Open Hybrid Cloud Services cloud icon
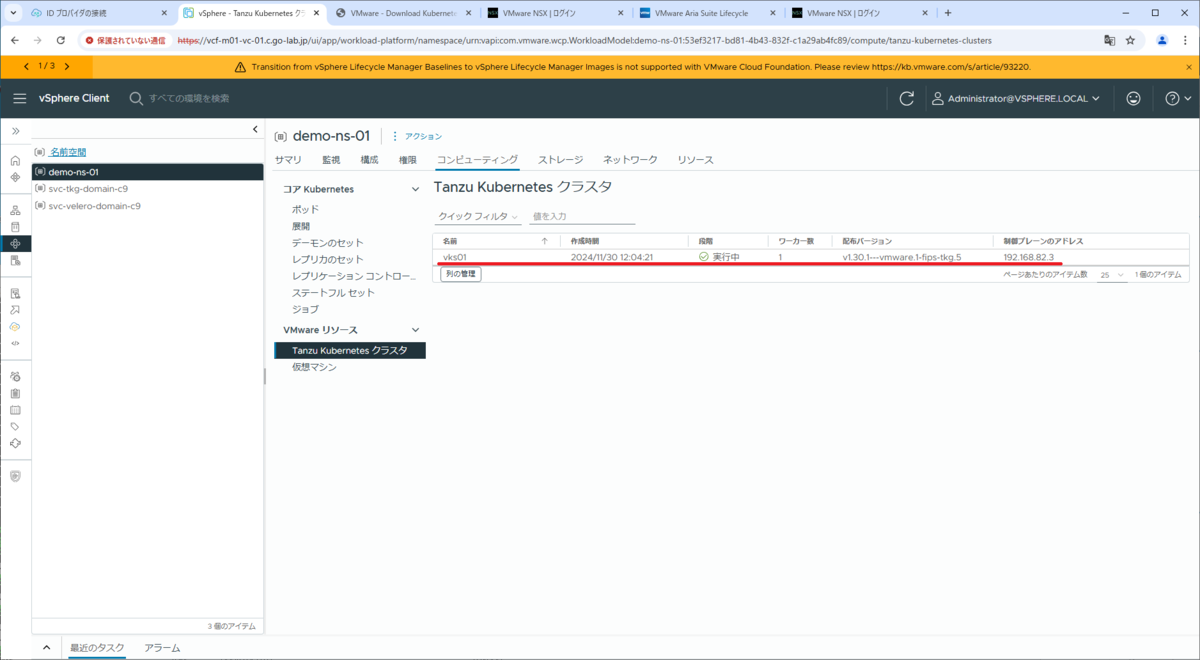 (x=15, y=327)
